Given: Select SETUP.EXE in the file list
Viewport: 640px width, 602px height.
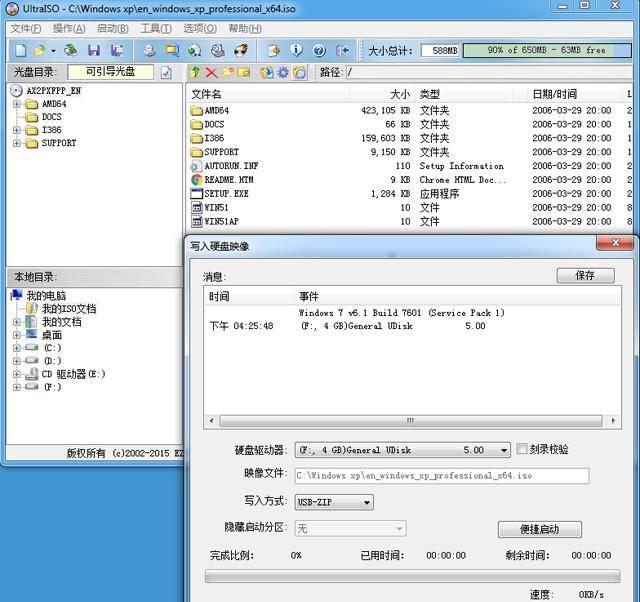Looking at the screenshot, I should [226, 193].
